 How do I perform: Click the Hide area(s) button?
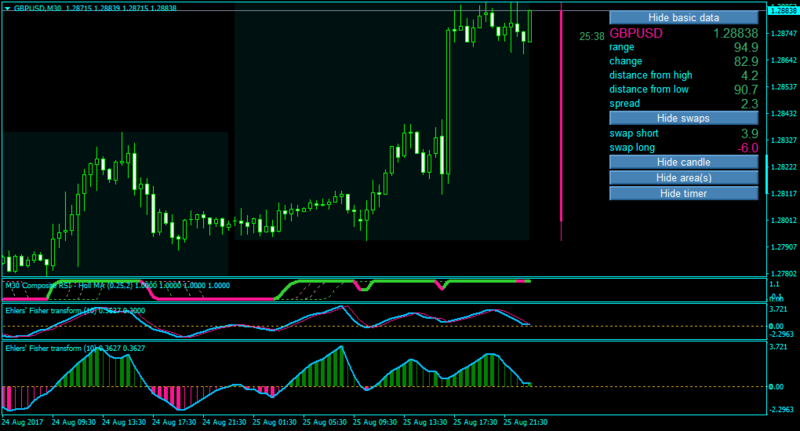point(683,178)
